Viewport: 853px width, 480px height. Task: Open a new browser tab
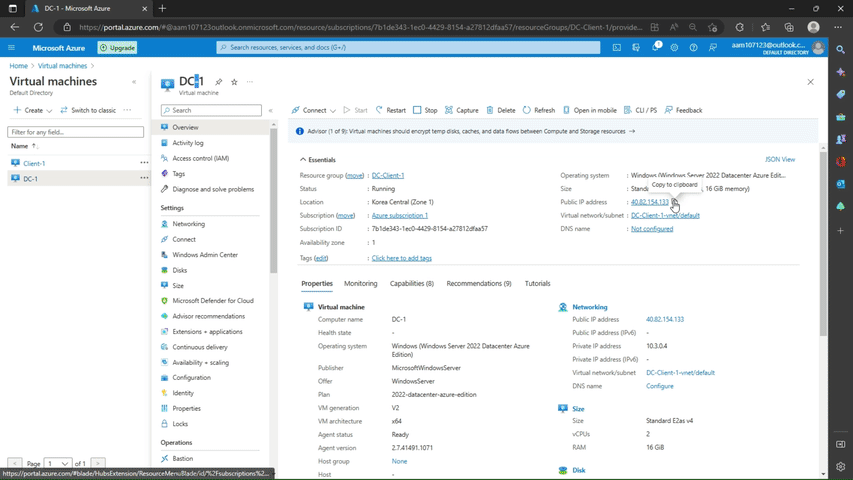tap(162, 9)
